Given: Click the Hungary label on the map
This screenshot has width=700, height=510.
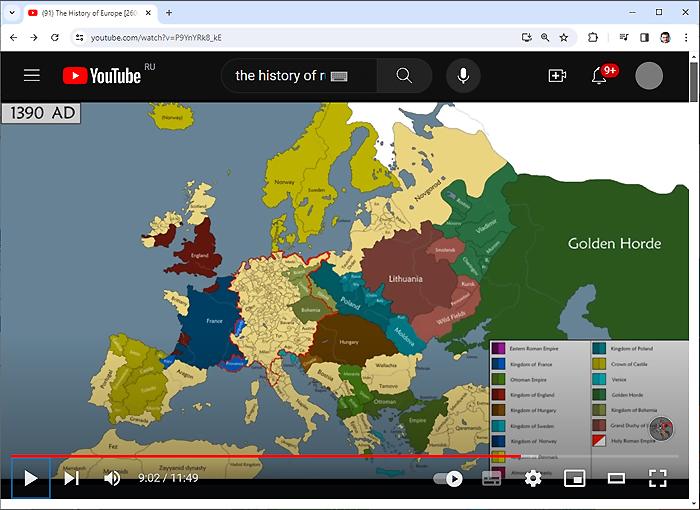Looking at the screenshot, I should [x=349, y=342].
